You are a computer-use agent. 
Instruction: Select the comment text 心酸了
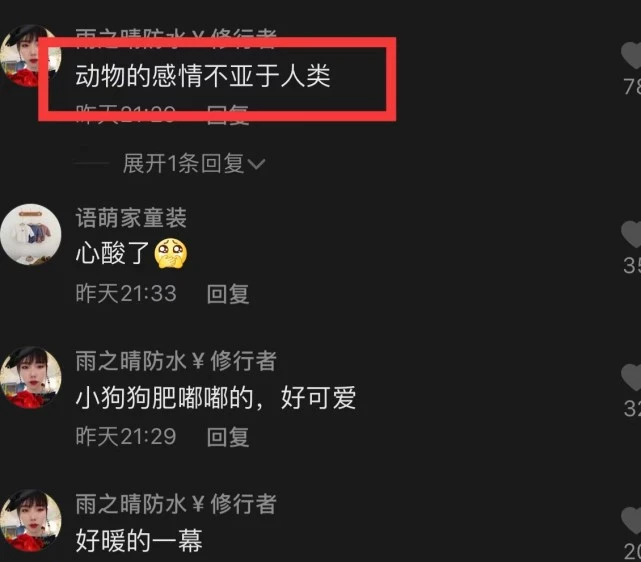tap(112, 253)
